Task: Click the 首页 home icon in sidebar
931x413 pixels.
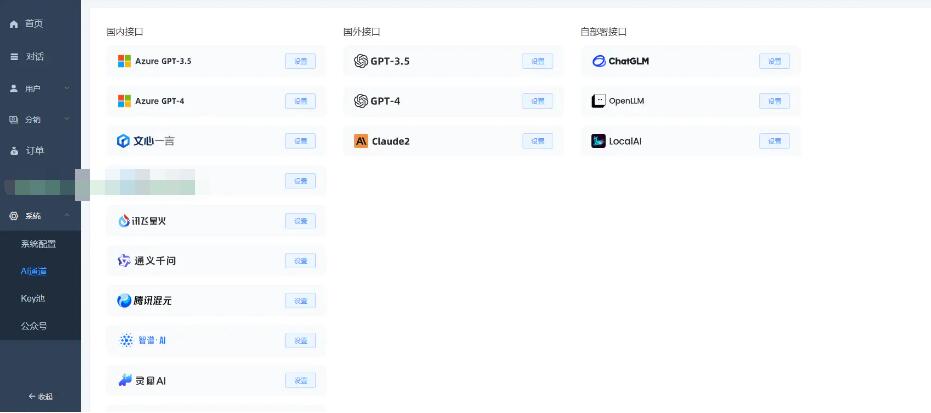Action: [x=14, y=23]
